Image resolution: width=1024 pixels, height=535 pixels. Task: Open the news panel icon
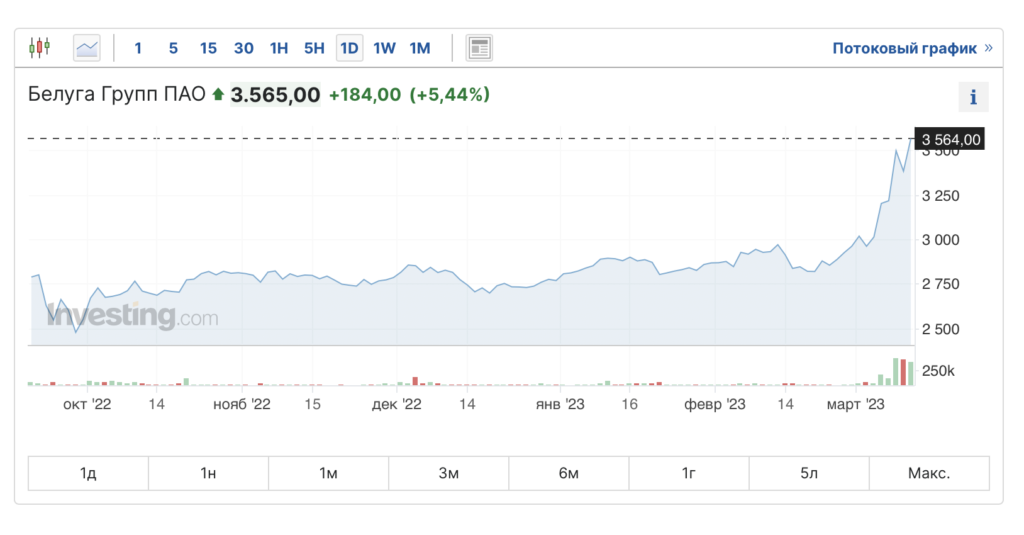coord(480,47)
